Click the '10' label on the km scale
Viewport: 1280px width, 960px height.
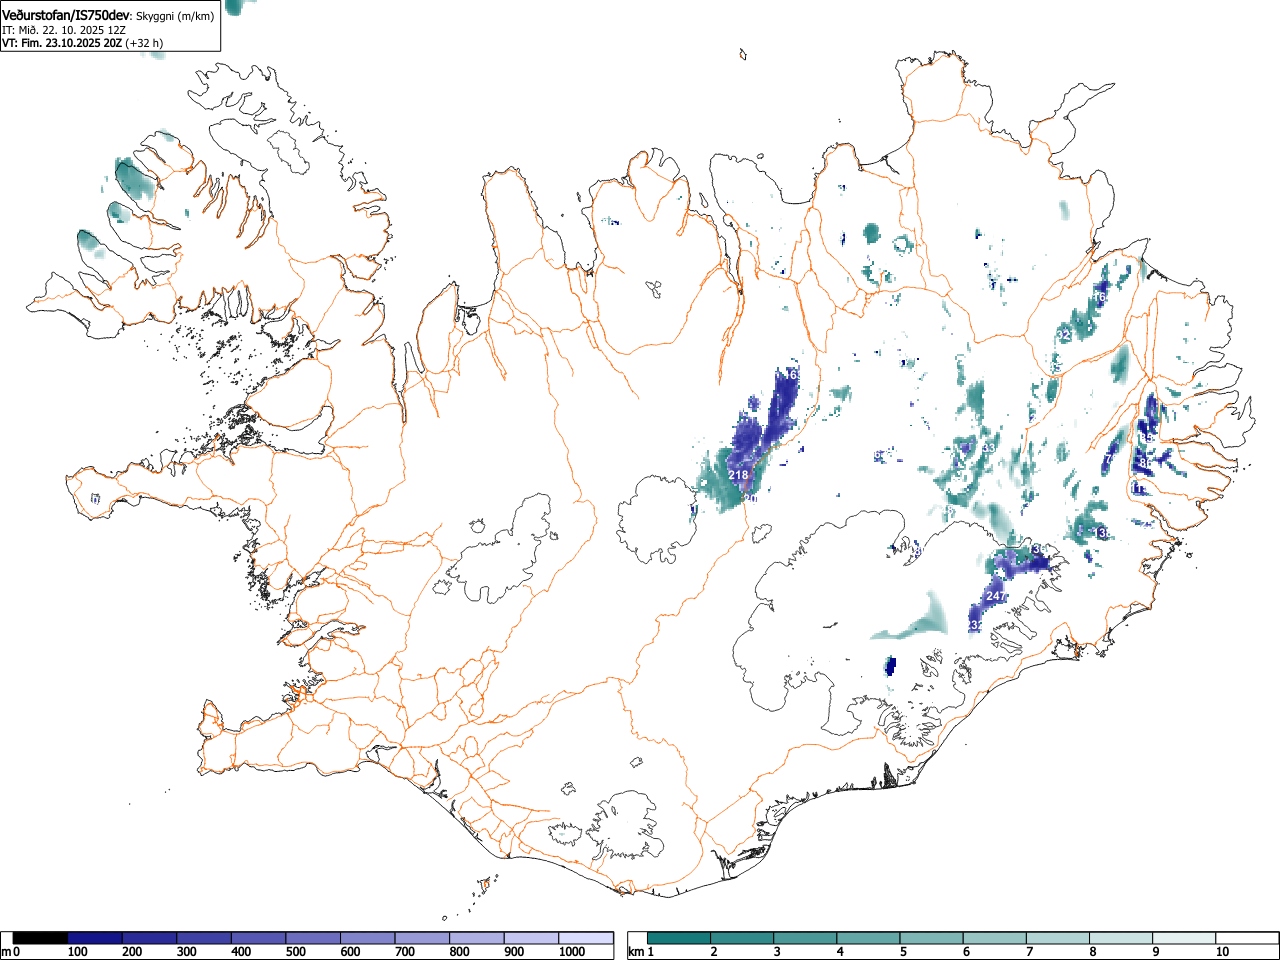[x=1222, y=952]
